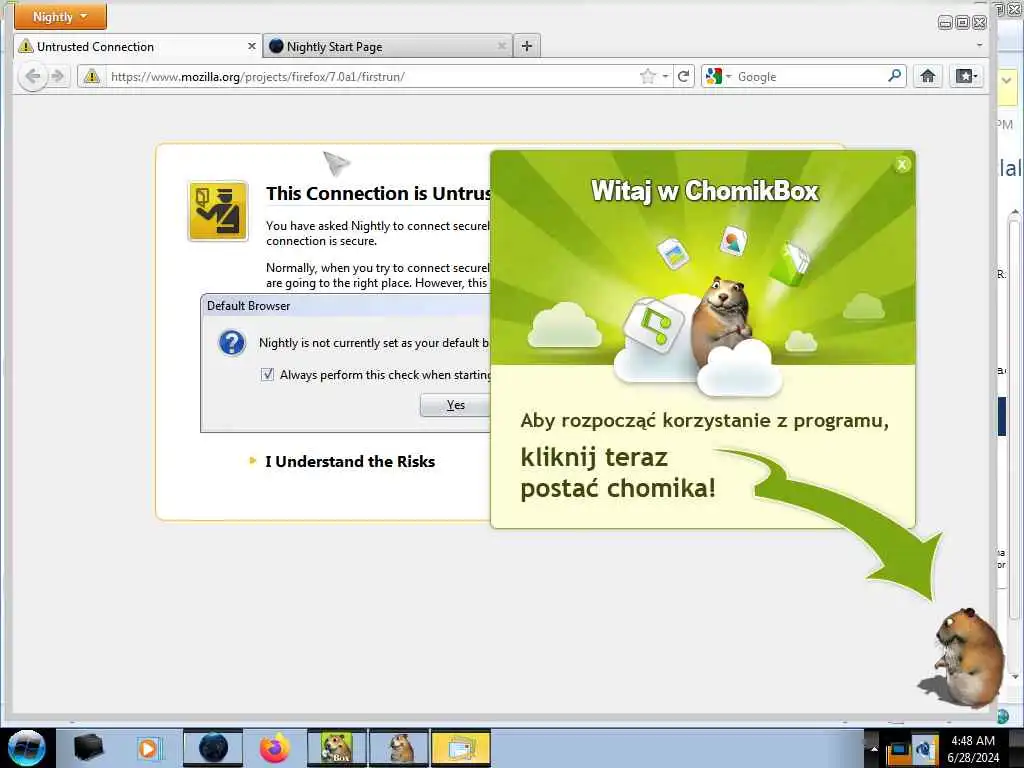The height and width of the screenshot is (768, 1024).
Task: Click the green book icon in banner
Action: pos(790,263)
